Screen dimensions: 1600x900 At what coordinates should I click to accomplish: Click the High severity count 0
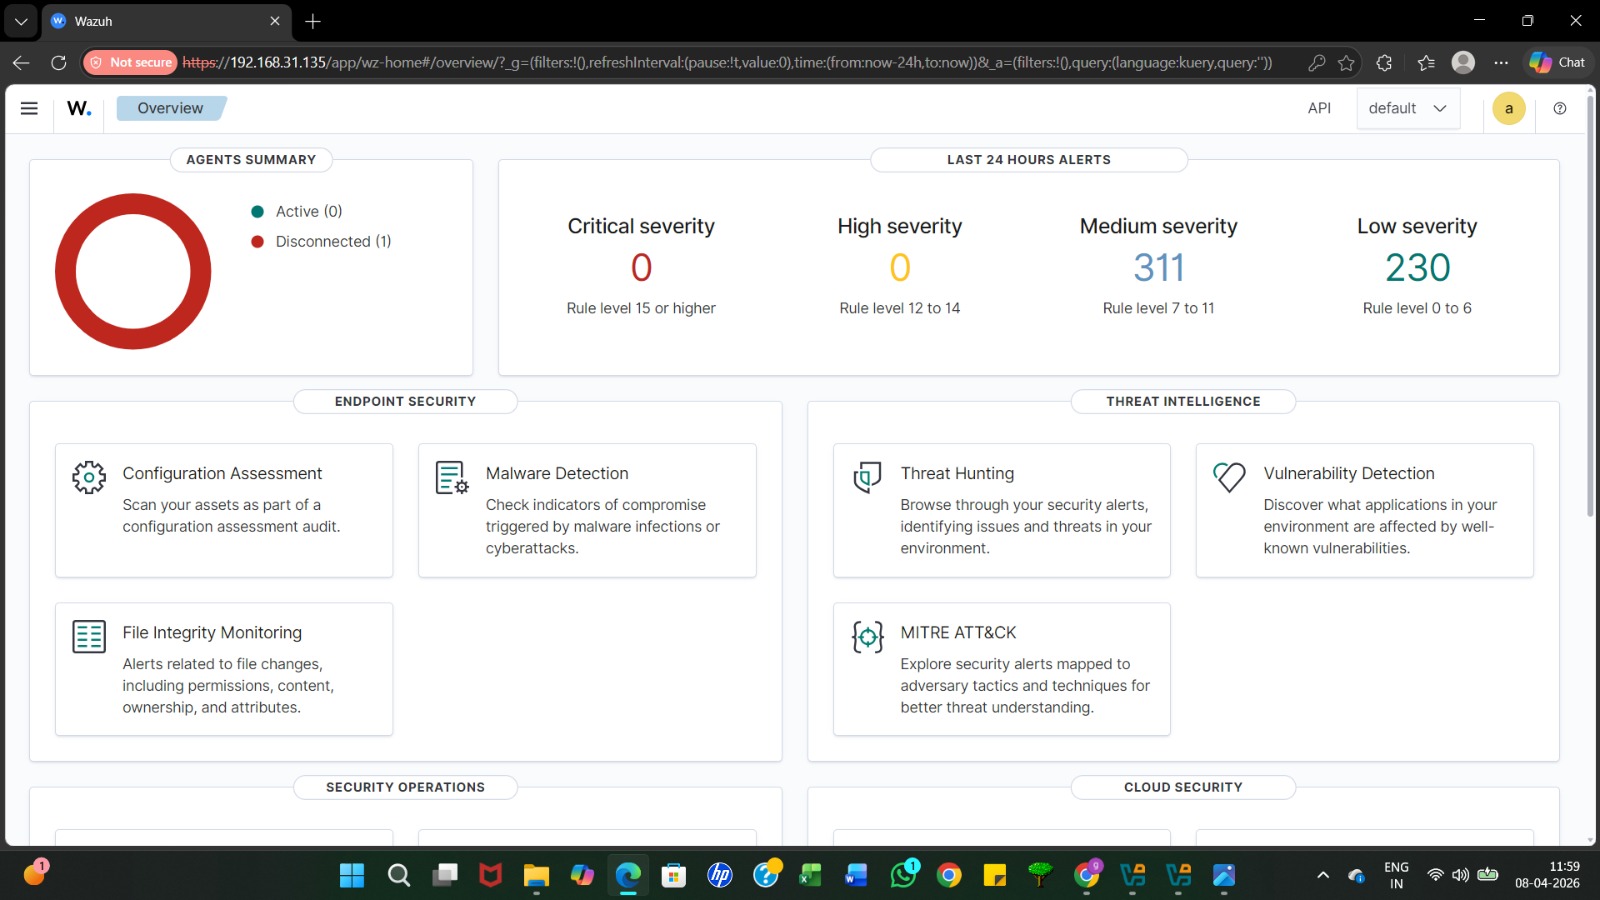[900, 268]
